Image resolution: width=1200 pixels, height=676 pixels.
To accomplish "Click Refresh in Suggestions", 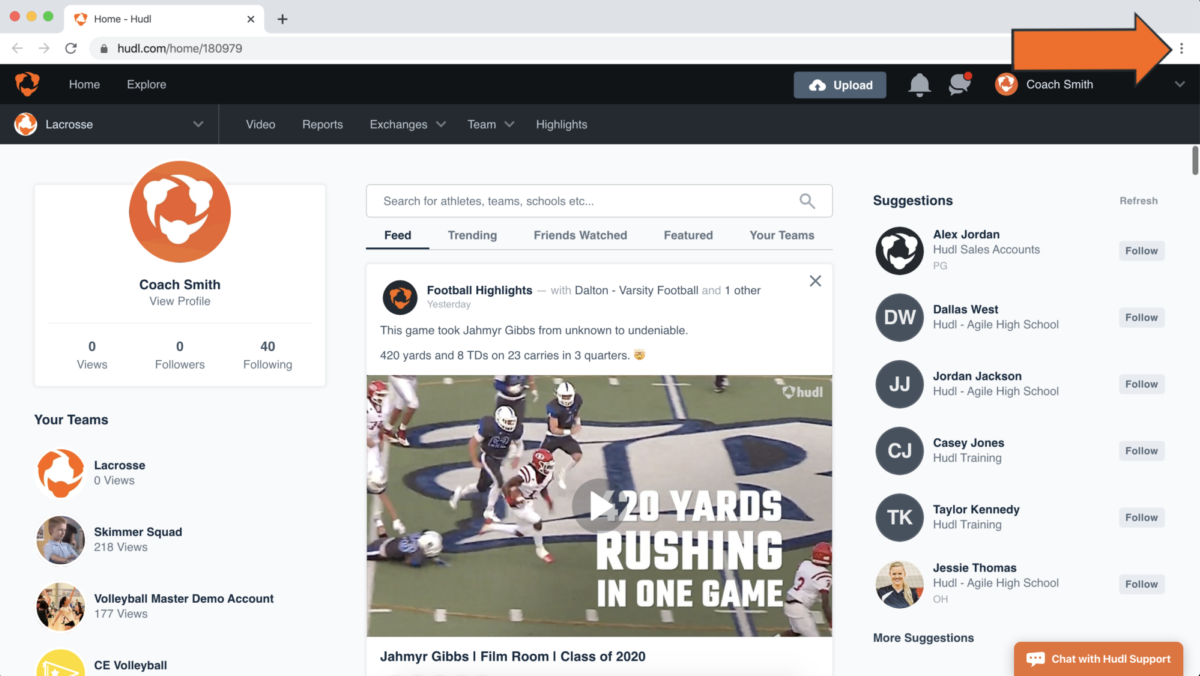I will point(1138,201).
